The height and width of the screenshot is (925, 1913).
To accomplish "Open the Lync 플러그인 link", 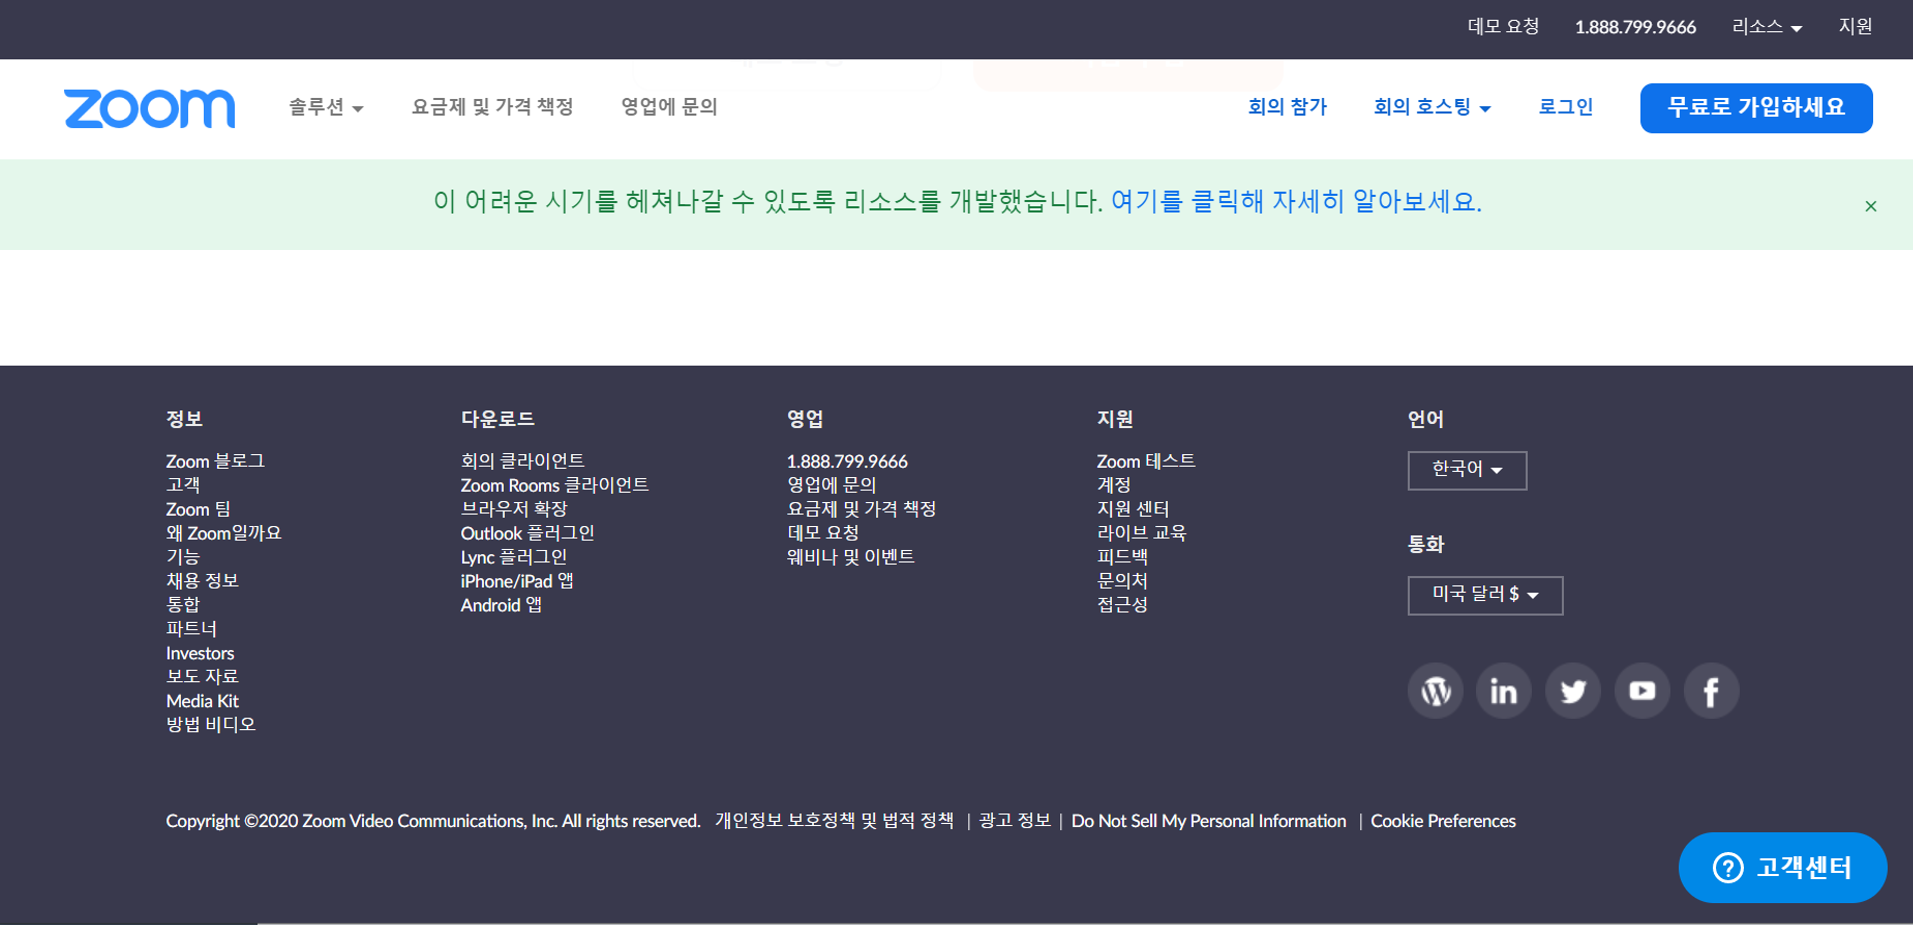I will (514, 557).
